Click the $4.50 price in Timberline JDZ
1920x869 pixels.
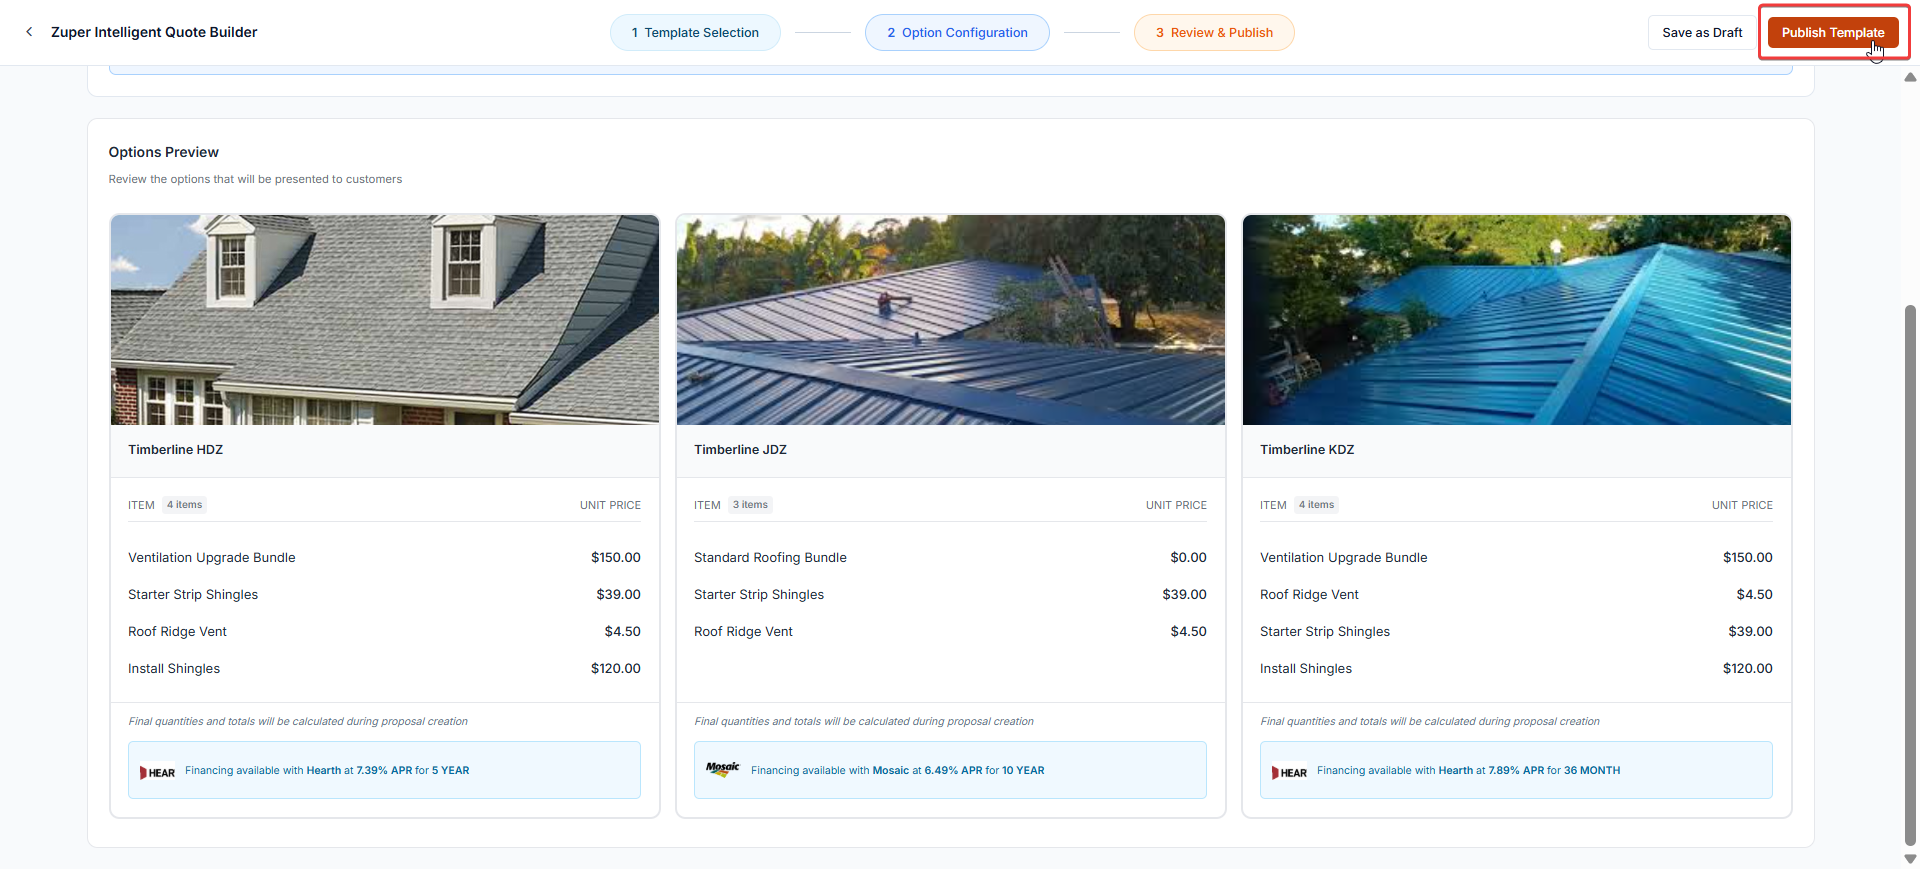coord(1188,631)
